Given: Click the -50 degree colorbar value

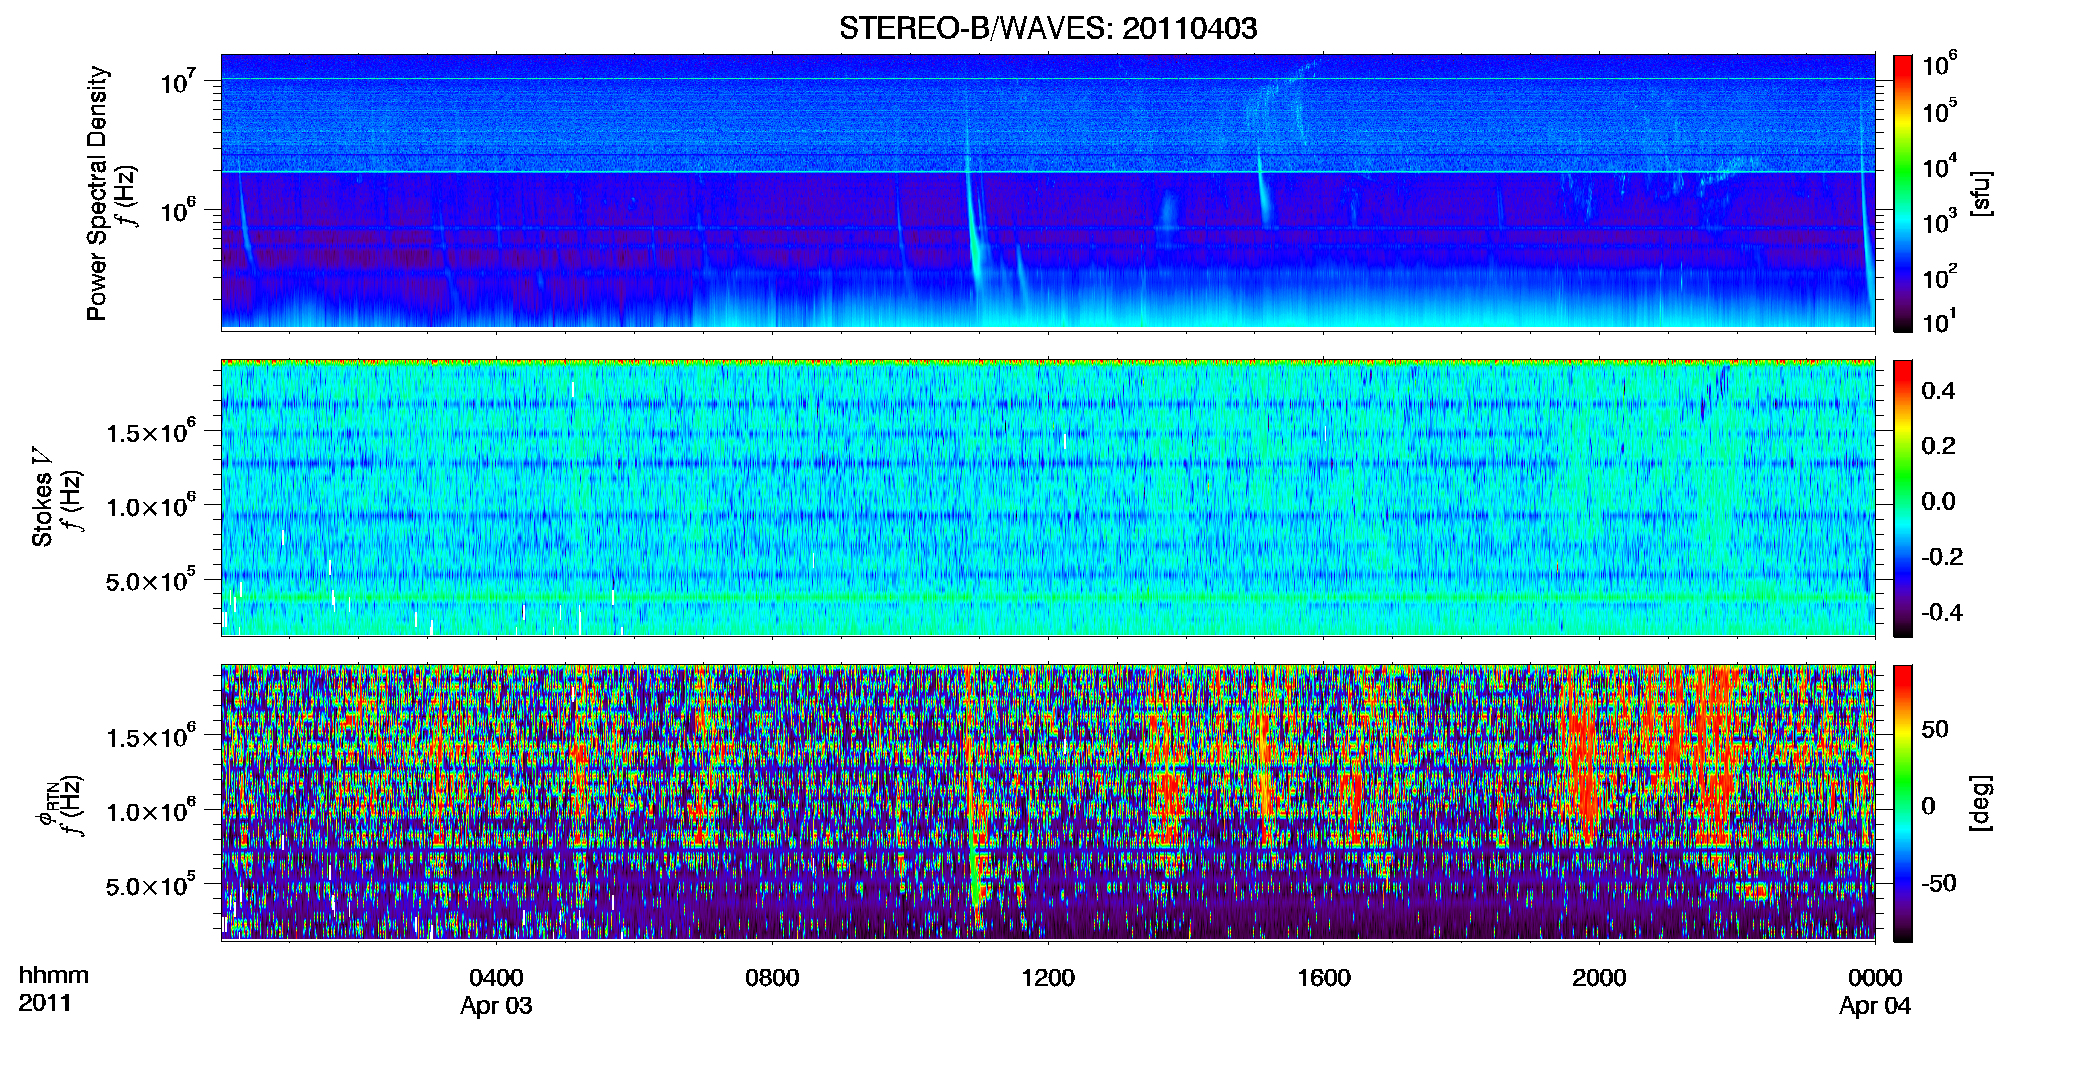Looking at the screenshot, I should click(x=1939, y=884).
